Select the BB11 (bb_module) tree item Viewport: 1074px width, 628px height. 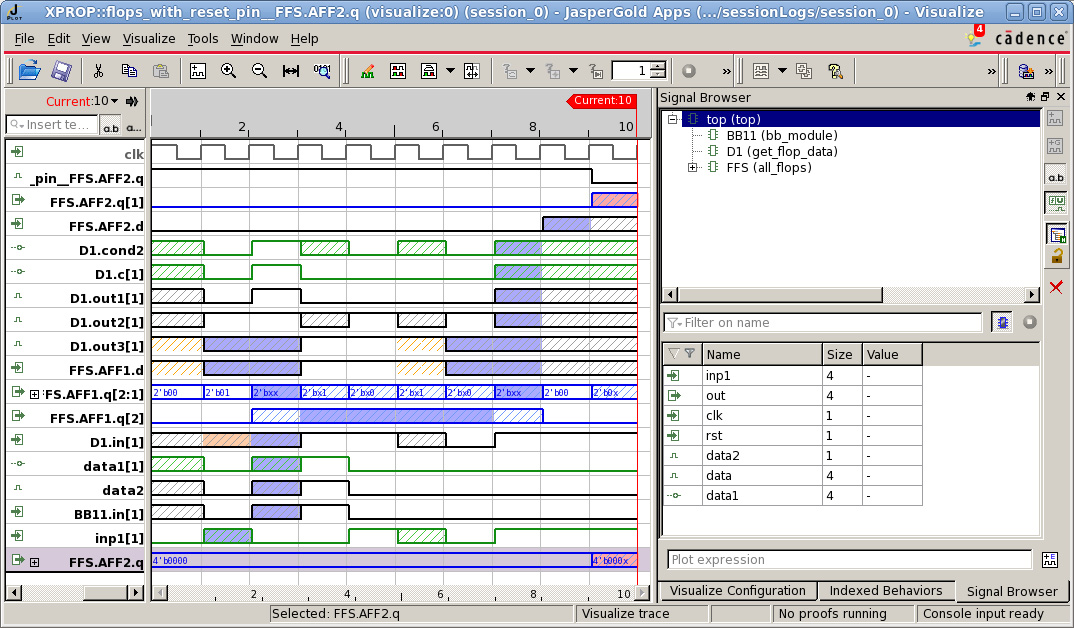click(x=782, y=136)
